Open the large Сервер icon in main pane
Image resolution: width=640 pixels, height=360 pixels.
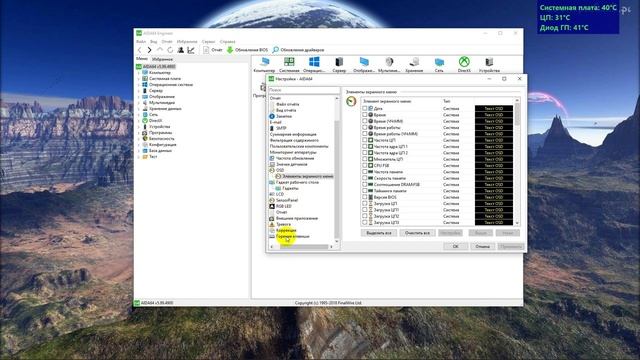pos(339,64)
